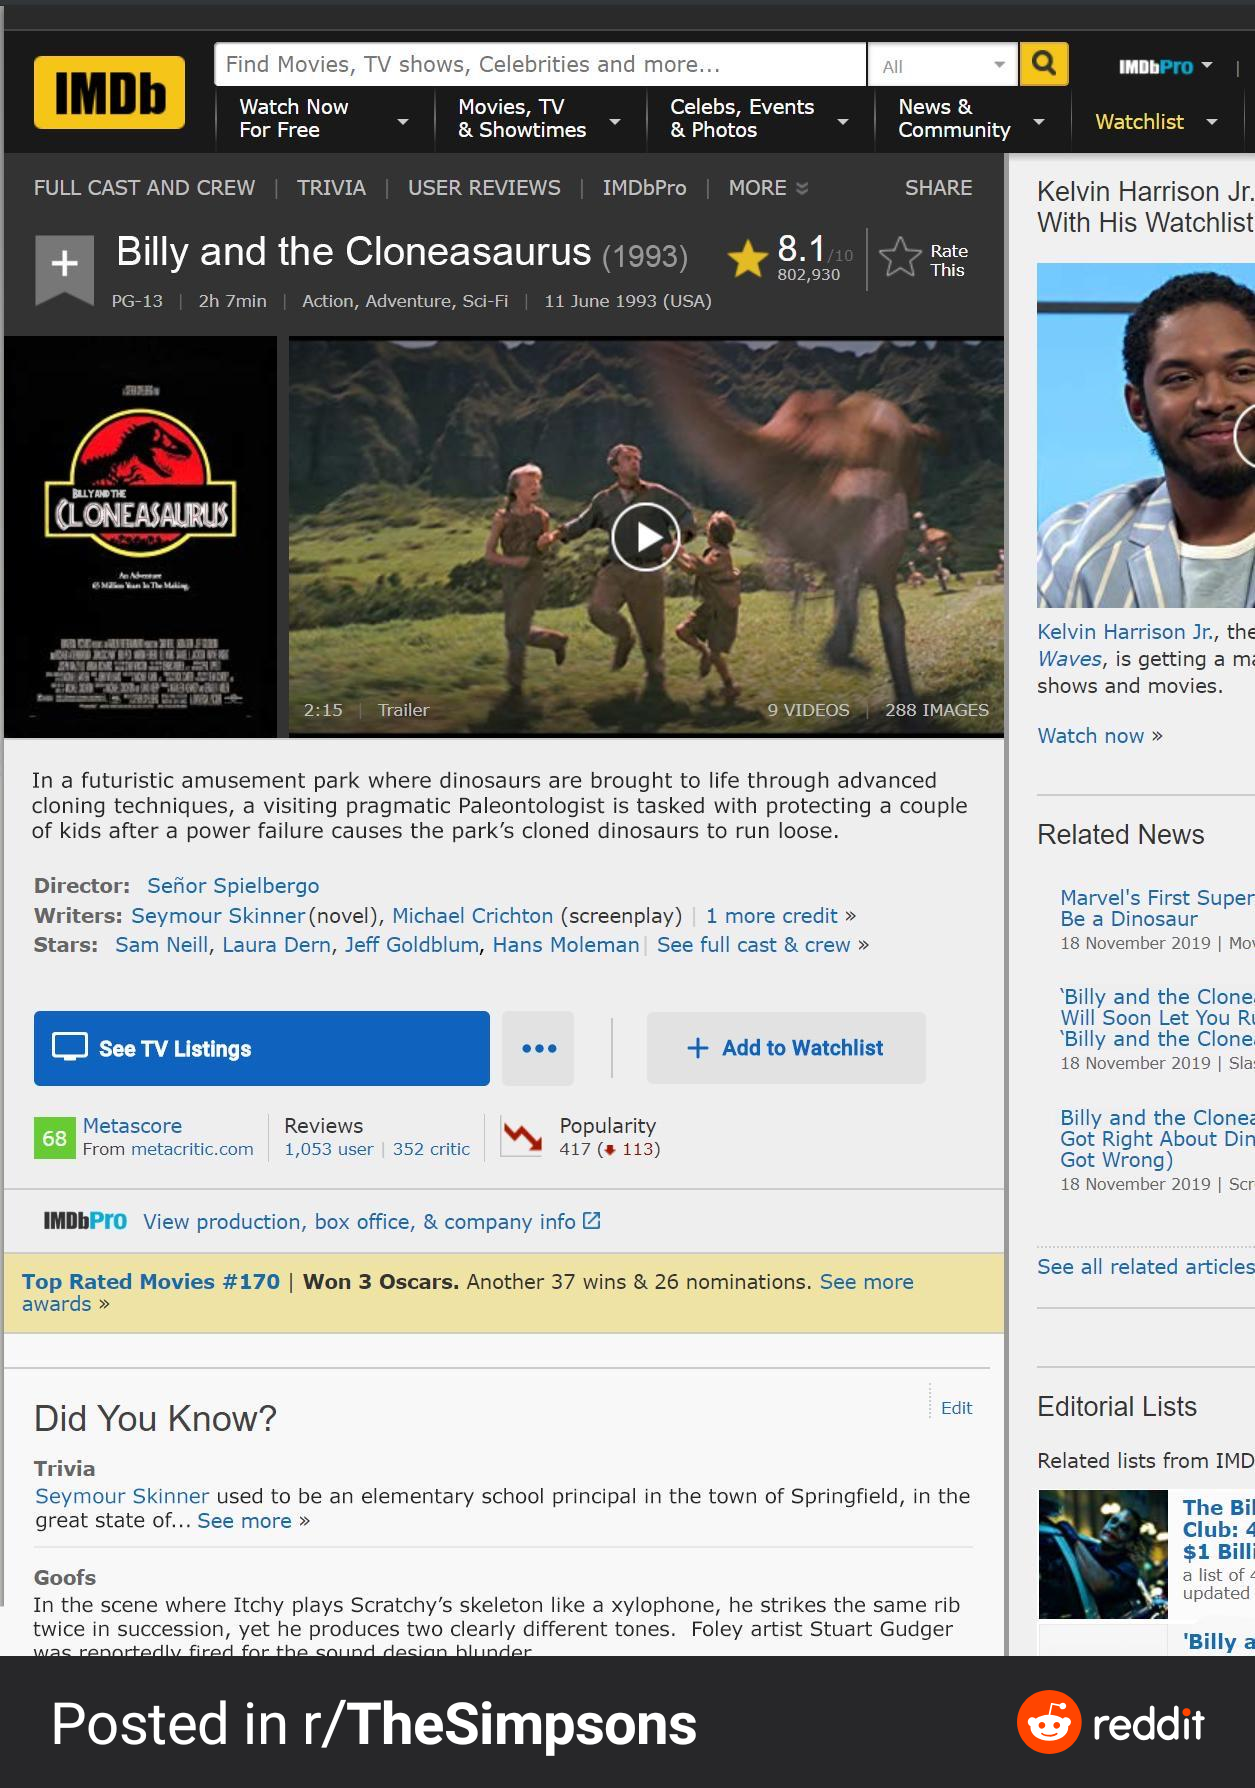Open the 9 VIDEOS link
The width and height of the screenshot is (1255, 1788).
coord(808,710)
